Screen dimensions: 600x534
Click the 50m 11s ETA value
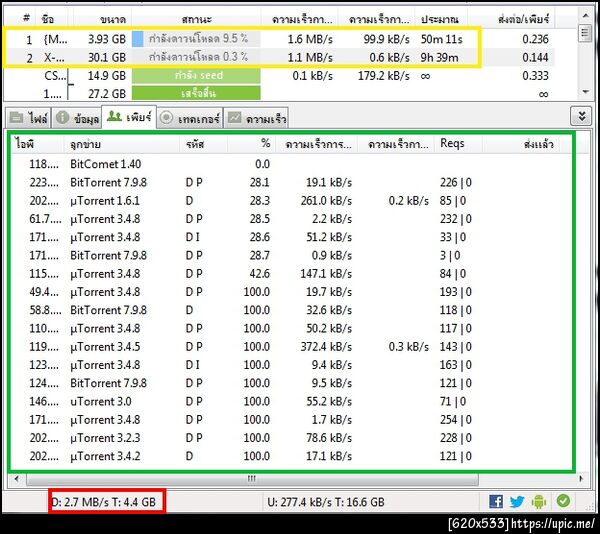442,39
